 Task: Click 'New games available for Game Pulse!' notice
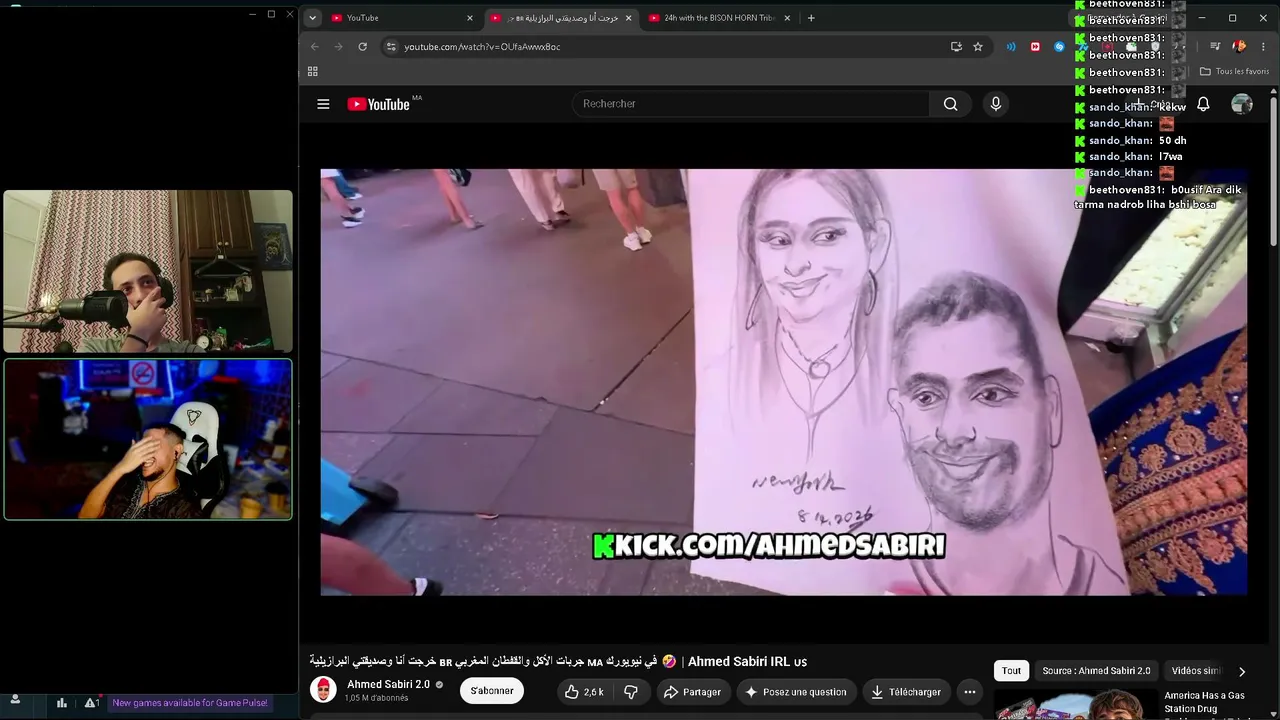coord(190,703)
